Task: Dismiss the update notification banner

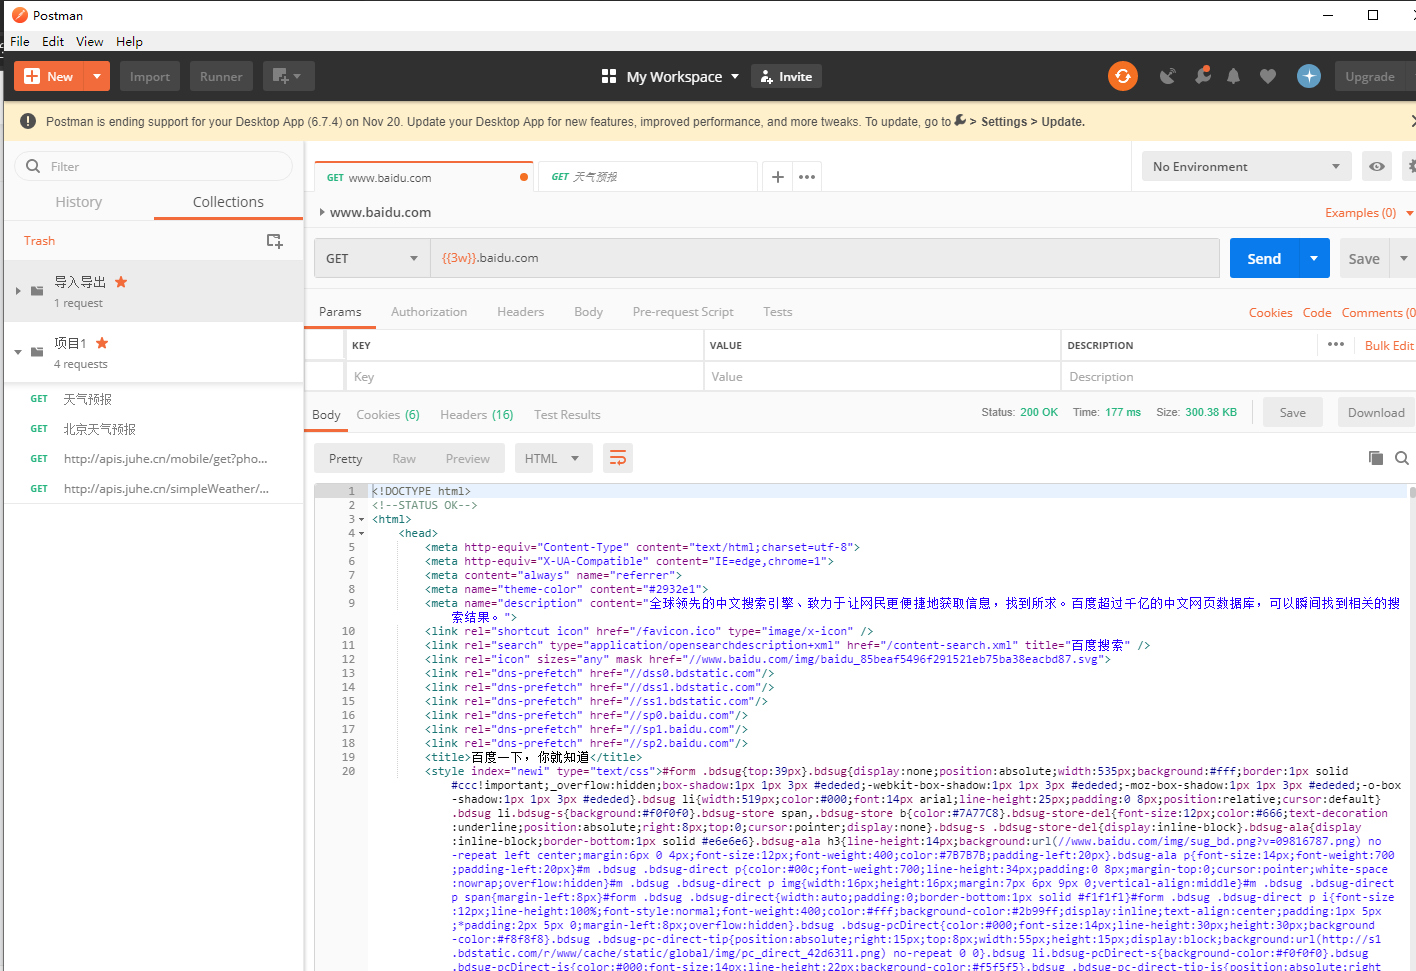Action: (x=1412, y=121)
